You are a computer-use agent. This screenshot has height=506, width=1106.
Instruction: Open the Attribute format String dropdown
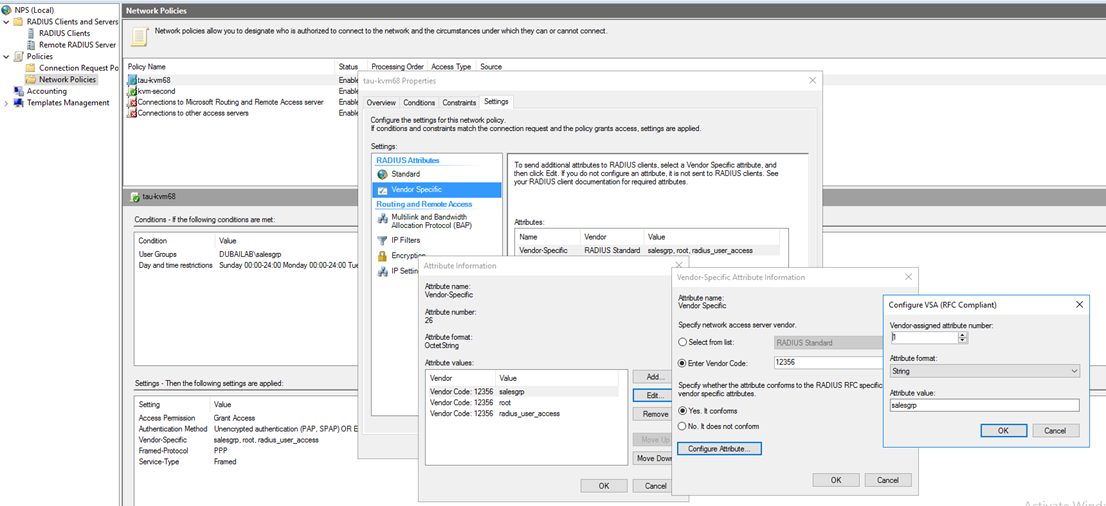[x=984, y=371]
